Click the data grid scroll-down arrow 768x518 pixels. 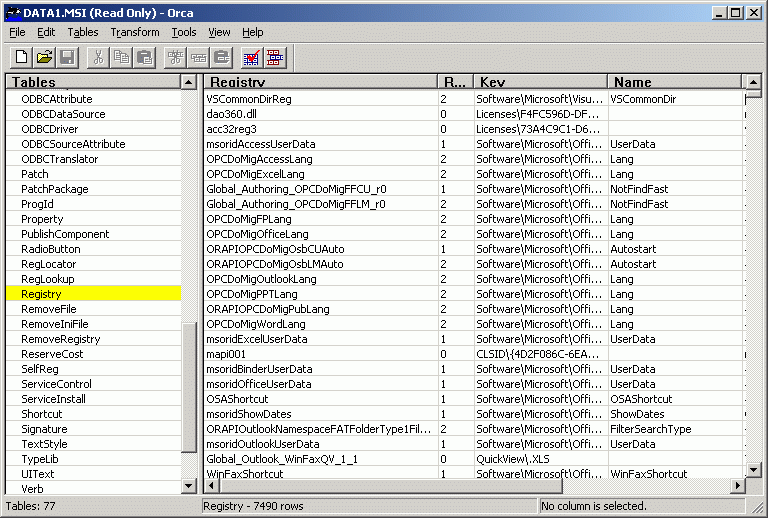coord(753,470)
